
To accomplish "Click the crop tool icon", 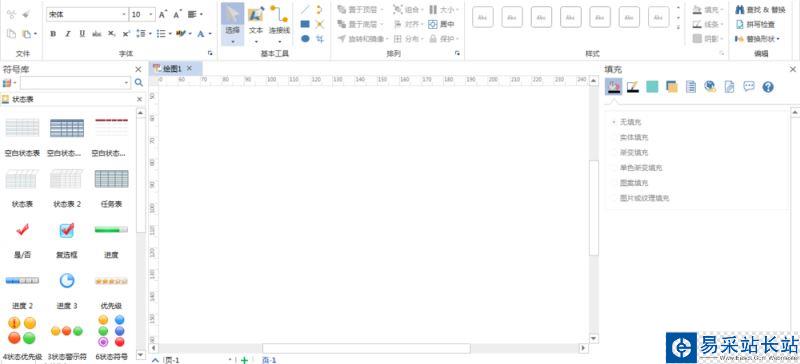I will (320, 38).
